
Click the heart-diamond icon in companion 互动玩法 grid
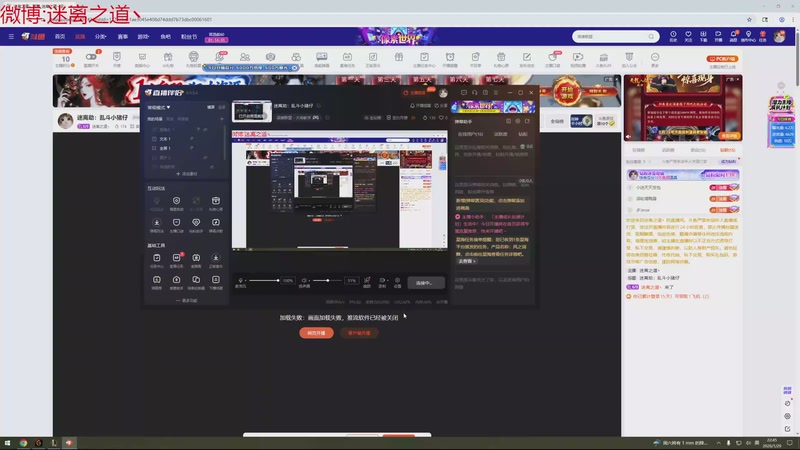[196, 224]
